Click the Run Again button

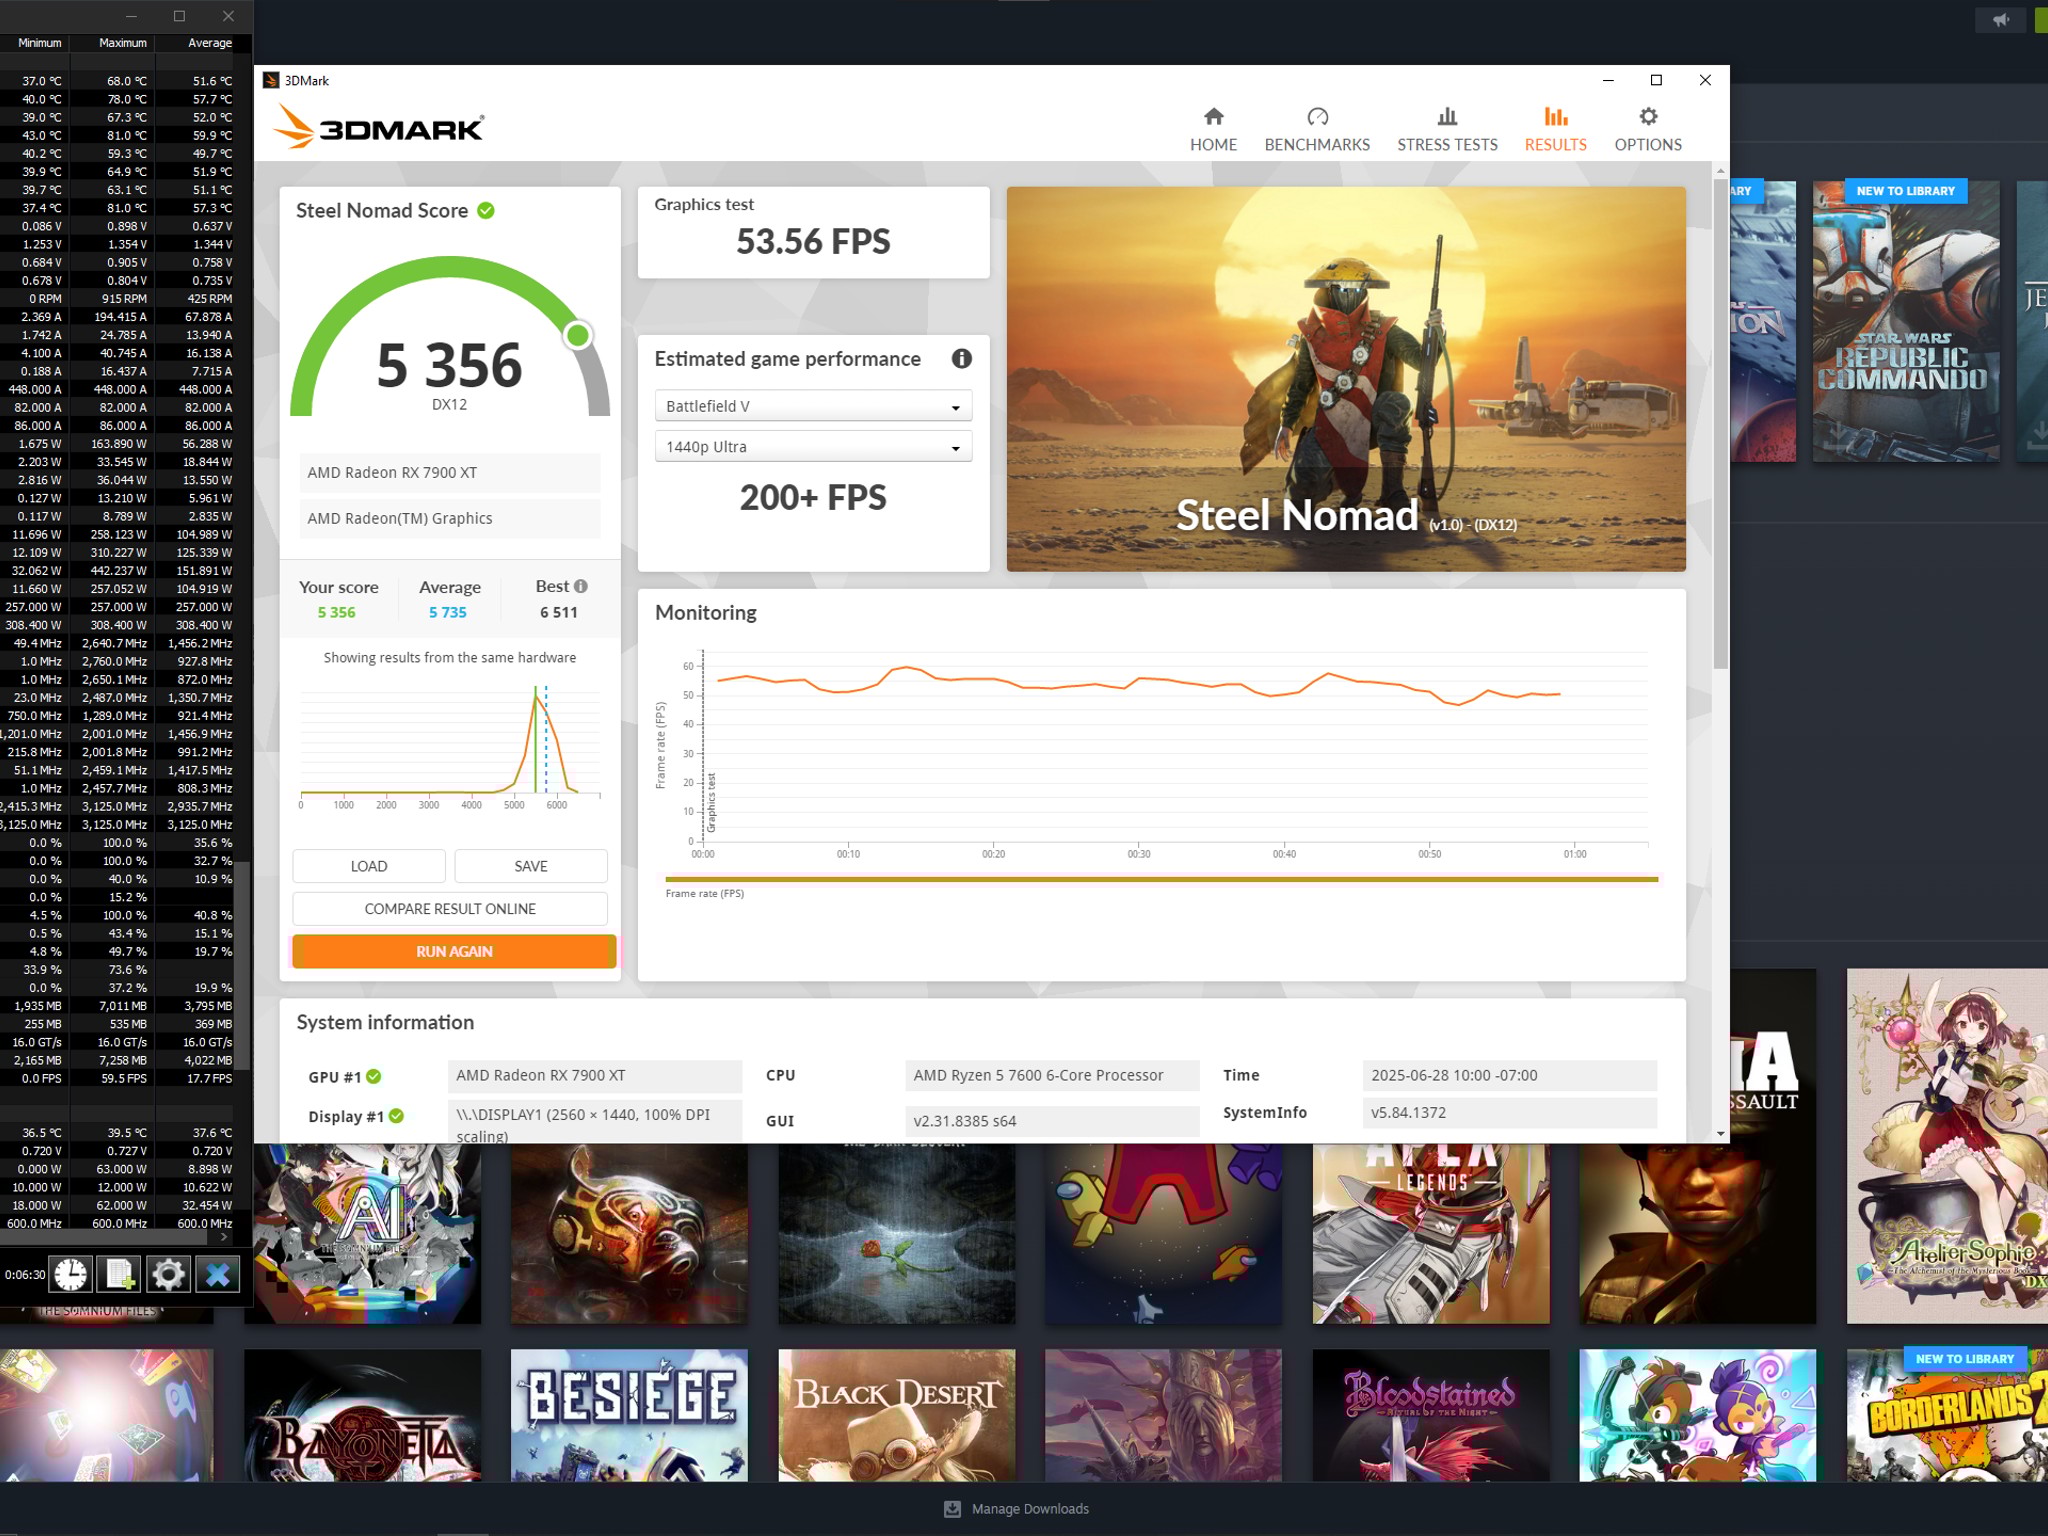click(x=454, y=951)
